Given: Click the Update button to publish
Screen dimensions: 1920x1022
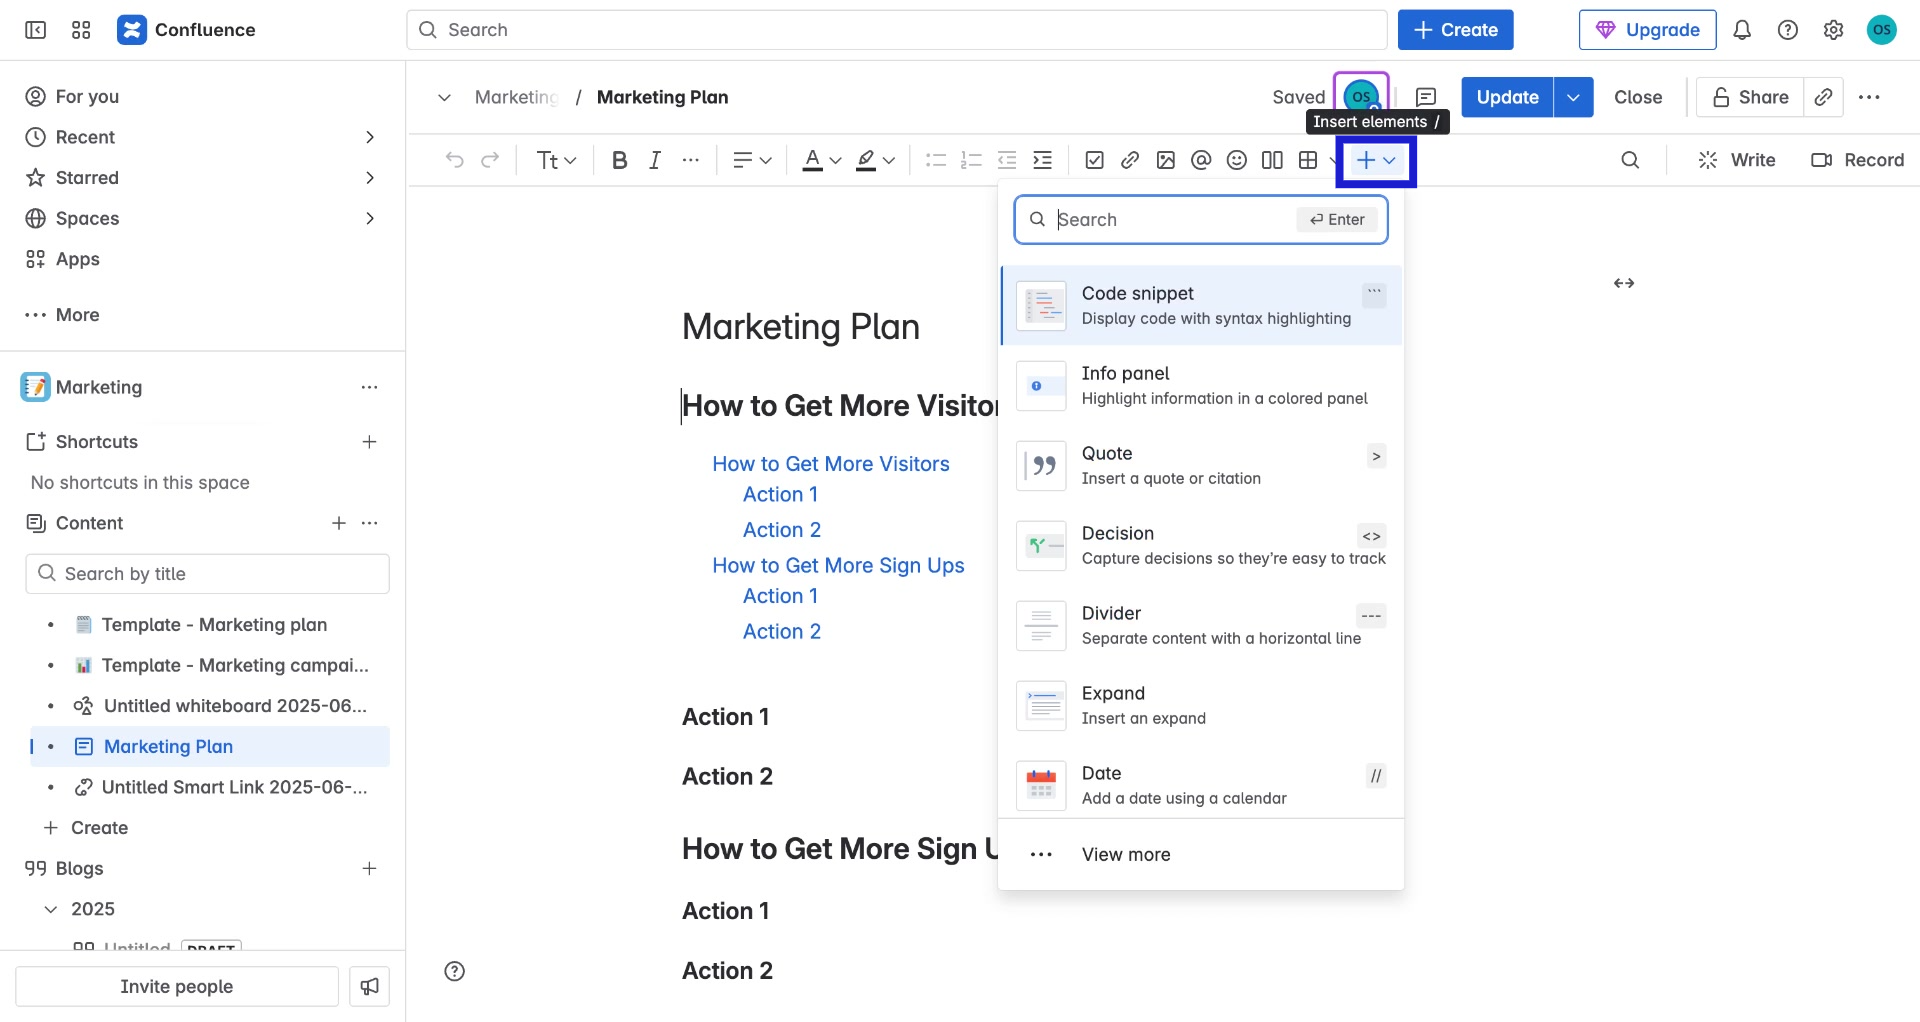Looking at the screenshot, I should coord(1507,97).
